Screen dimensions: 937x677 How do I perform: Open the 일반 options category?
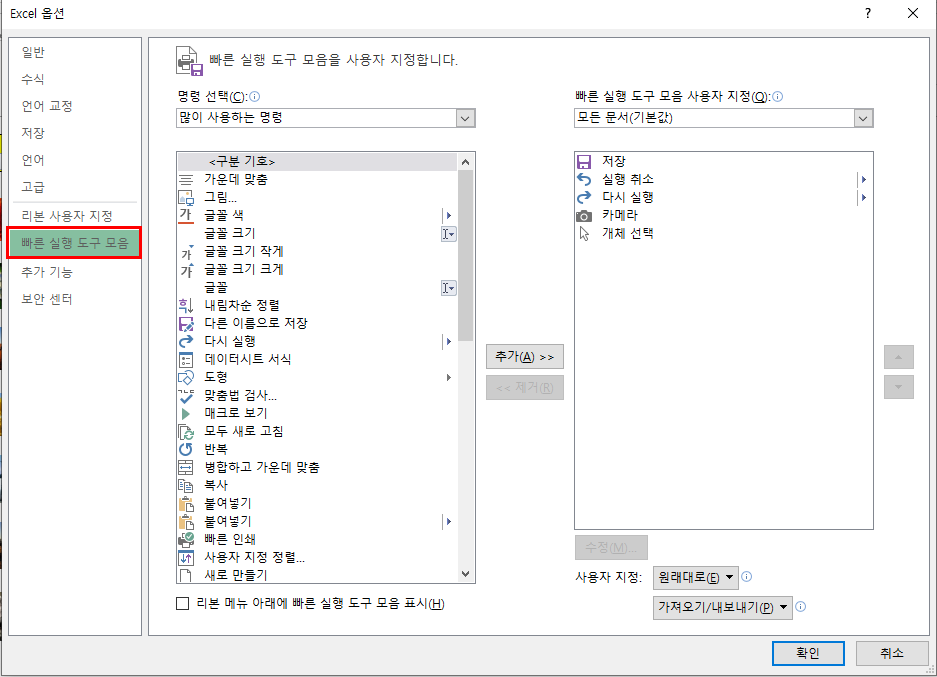(x=33, y=53)
